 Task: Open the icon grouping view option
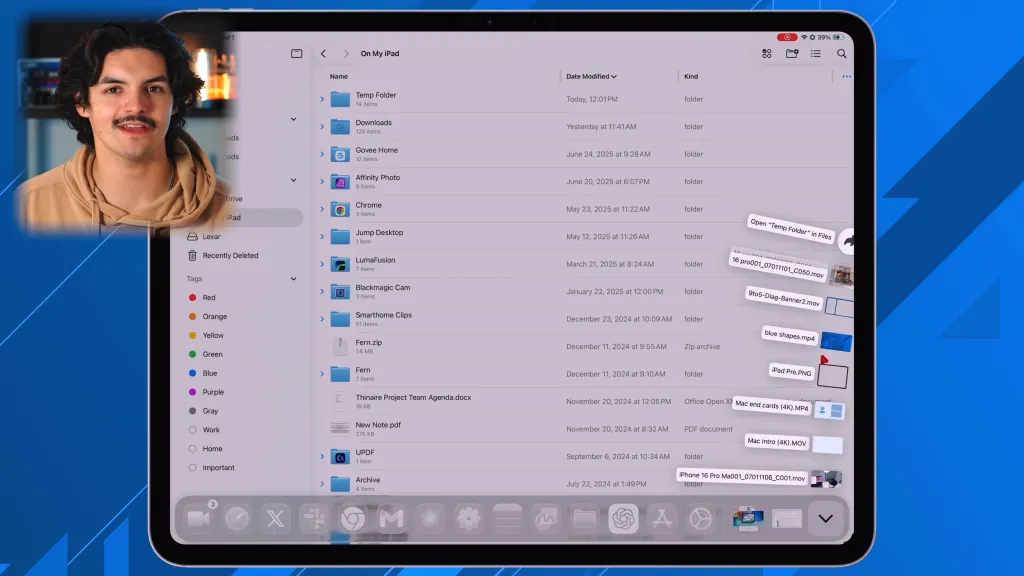click(766, 53)
